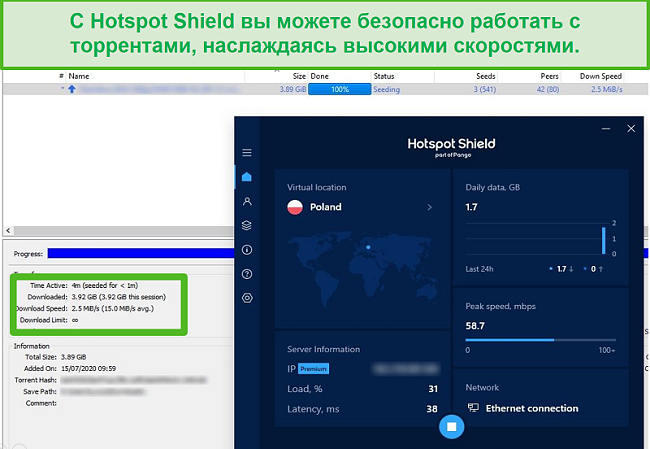Screen dimensions: 650x449
Task: Click the Seeding status cell
Action: pyautogui.click(x=386, y=90)
